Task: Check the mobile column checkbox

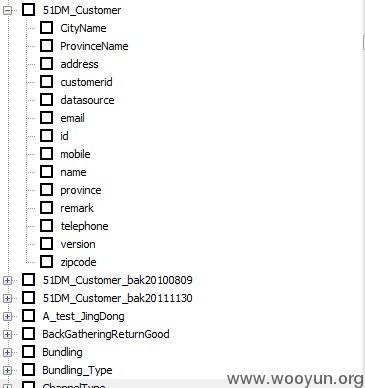Action: tap(46, 154)
